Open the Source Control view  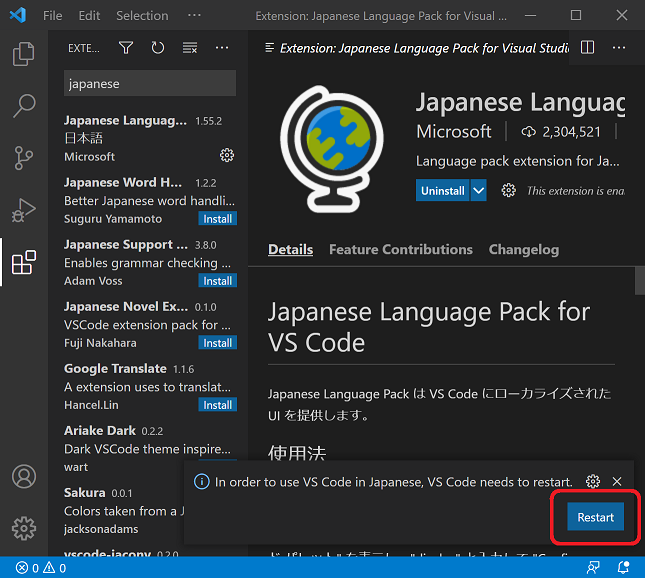[x=23, y=158]
